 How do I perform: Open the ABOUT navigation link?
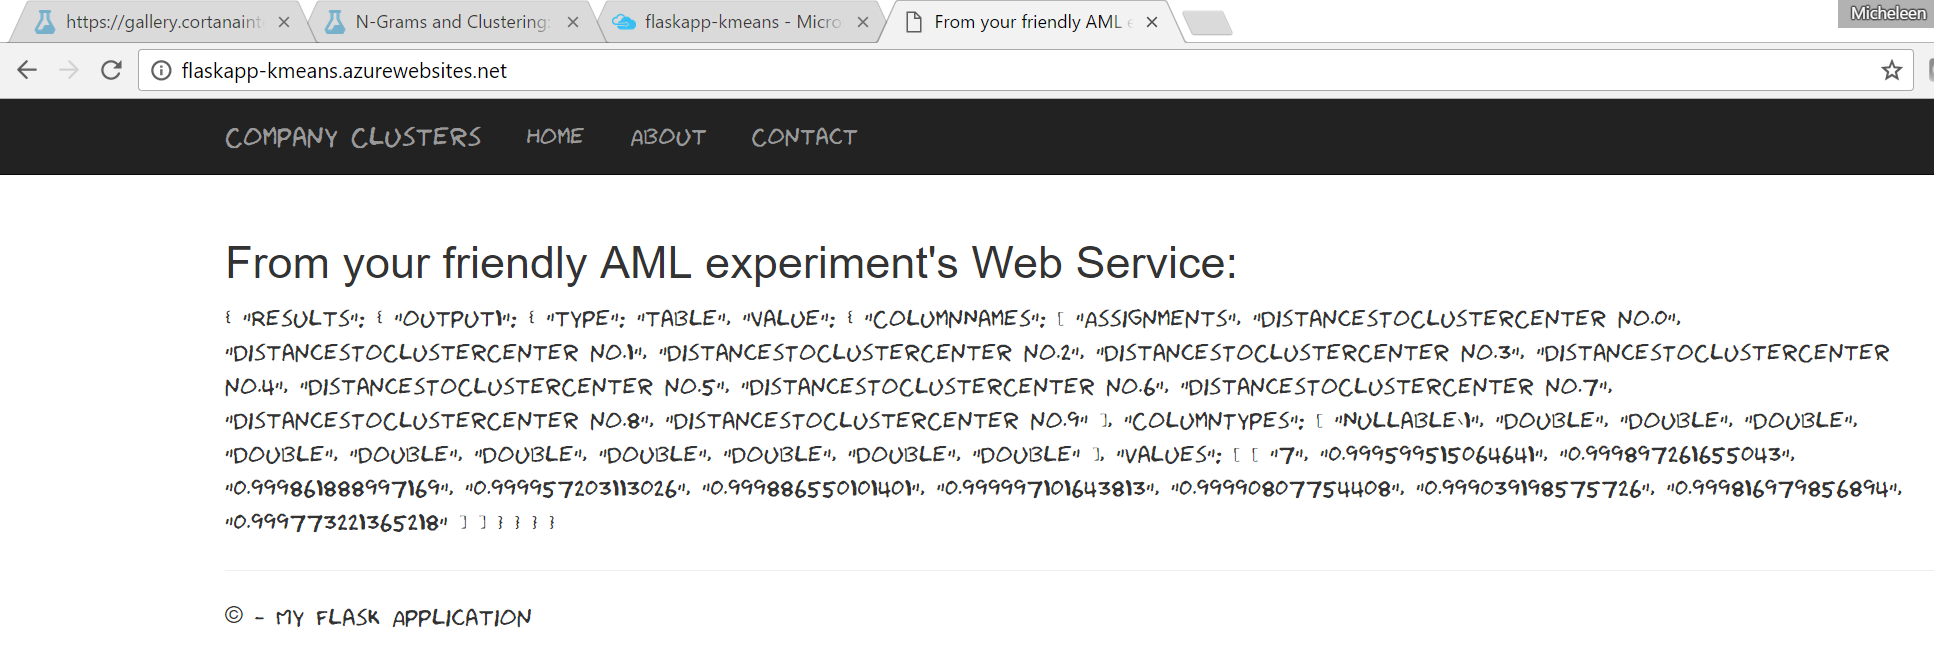click(x=668, y=137)
